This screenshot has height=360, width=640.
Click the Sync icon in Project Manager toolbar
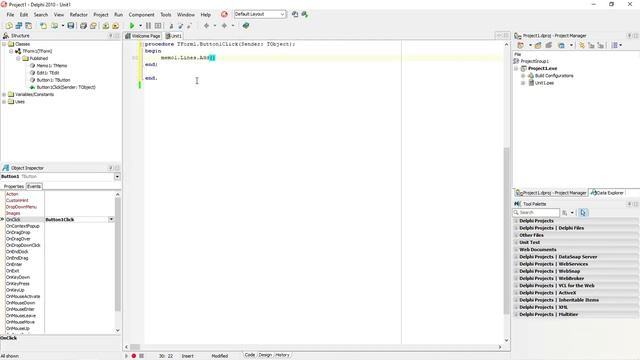582,45
